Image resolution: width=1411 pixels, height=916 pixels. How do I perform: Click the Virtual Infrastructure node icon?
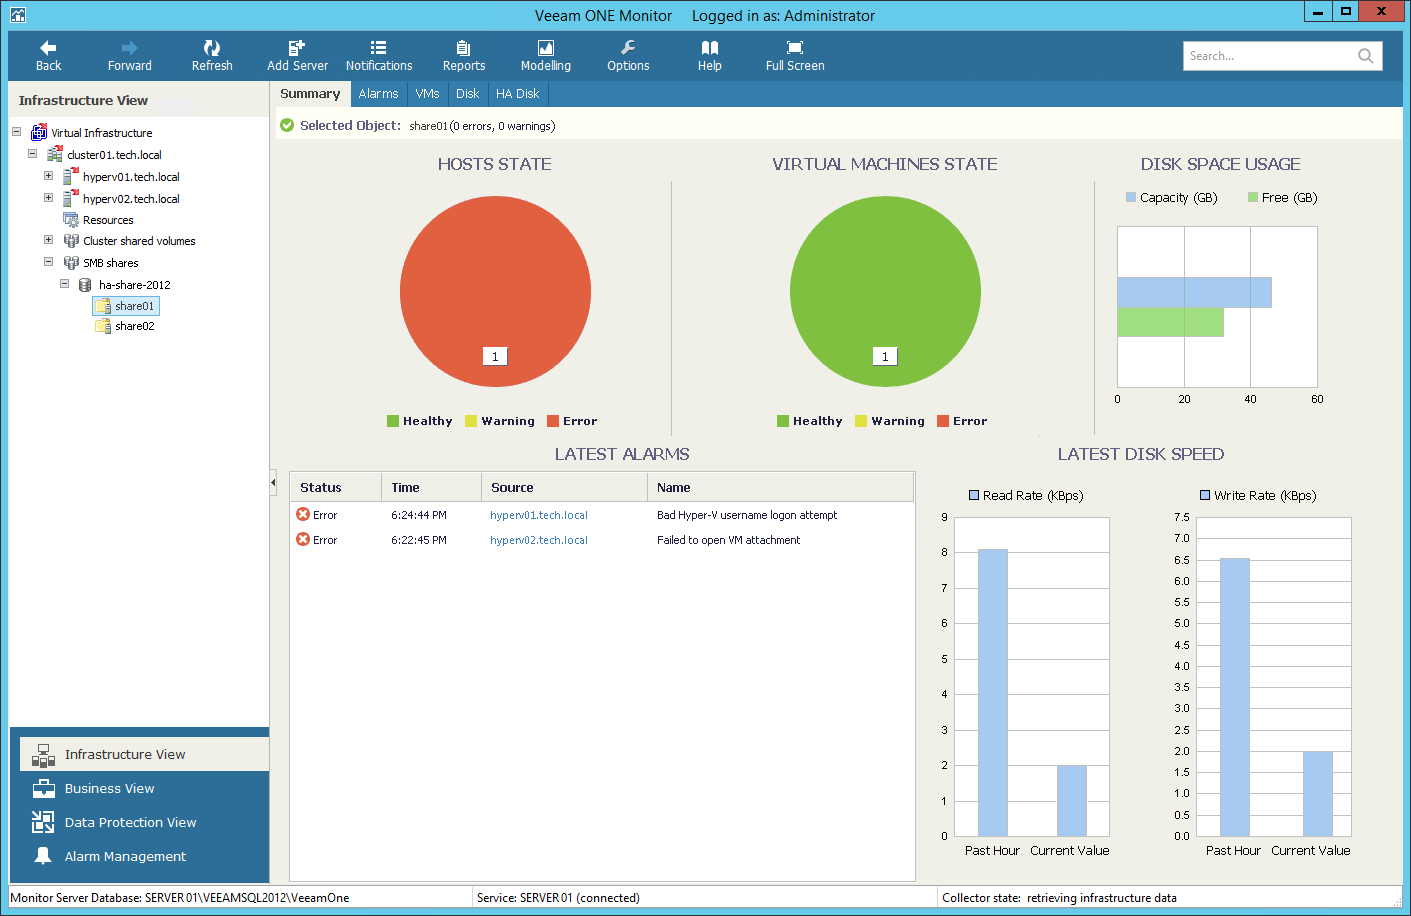39,132
